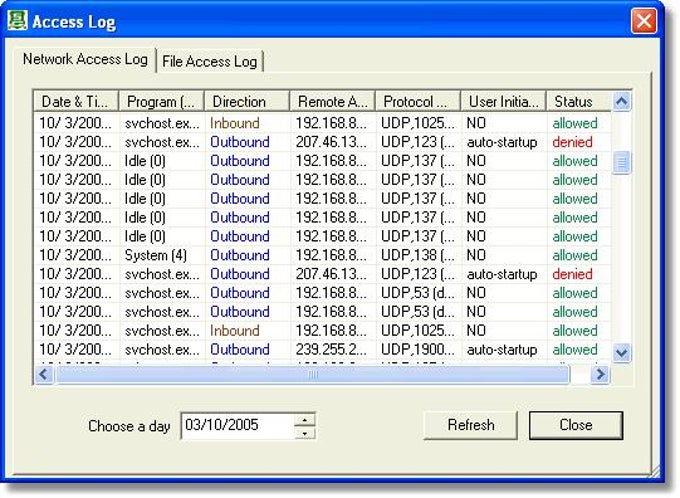
Task: Close the Access Log window with X
Action: click(x=644, y=20)
